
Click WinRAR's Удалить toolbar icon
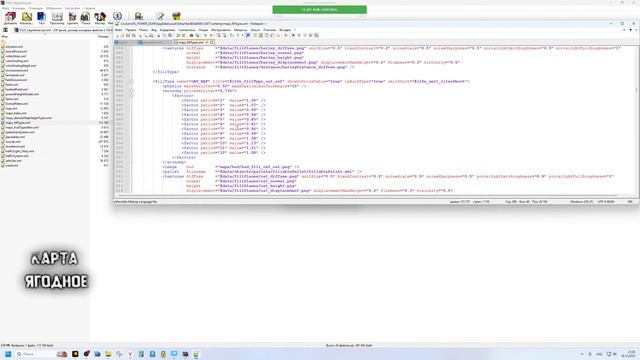click(x=72, y=17)
